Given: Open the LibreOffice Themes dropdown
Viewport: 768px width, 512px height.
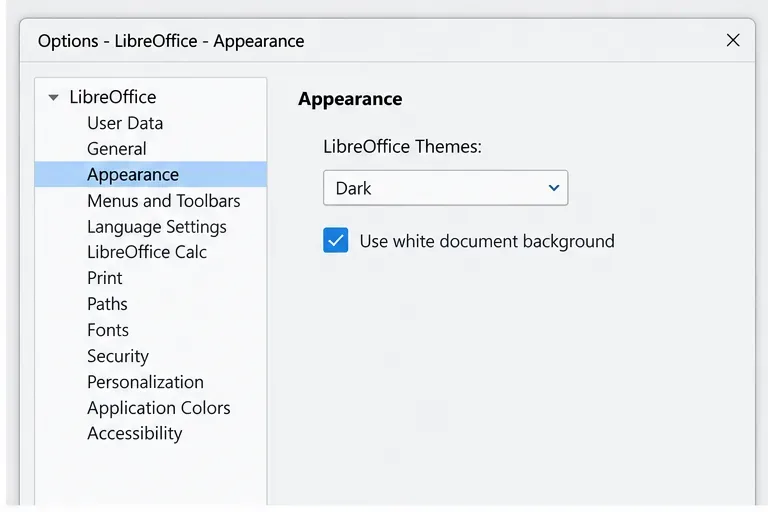Looking at the screenshot, I should pyautogui.click(x=445, y=188).
